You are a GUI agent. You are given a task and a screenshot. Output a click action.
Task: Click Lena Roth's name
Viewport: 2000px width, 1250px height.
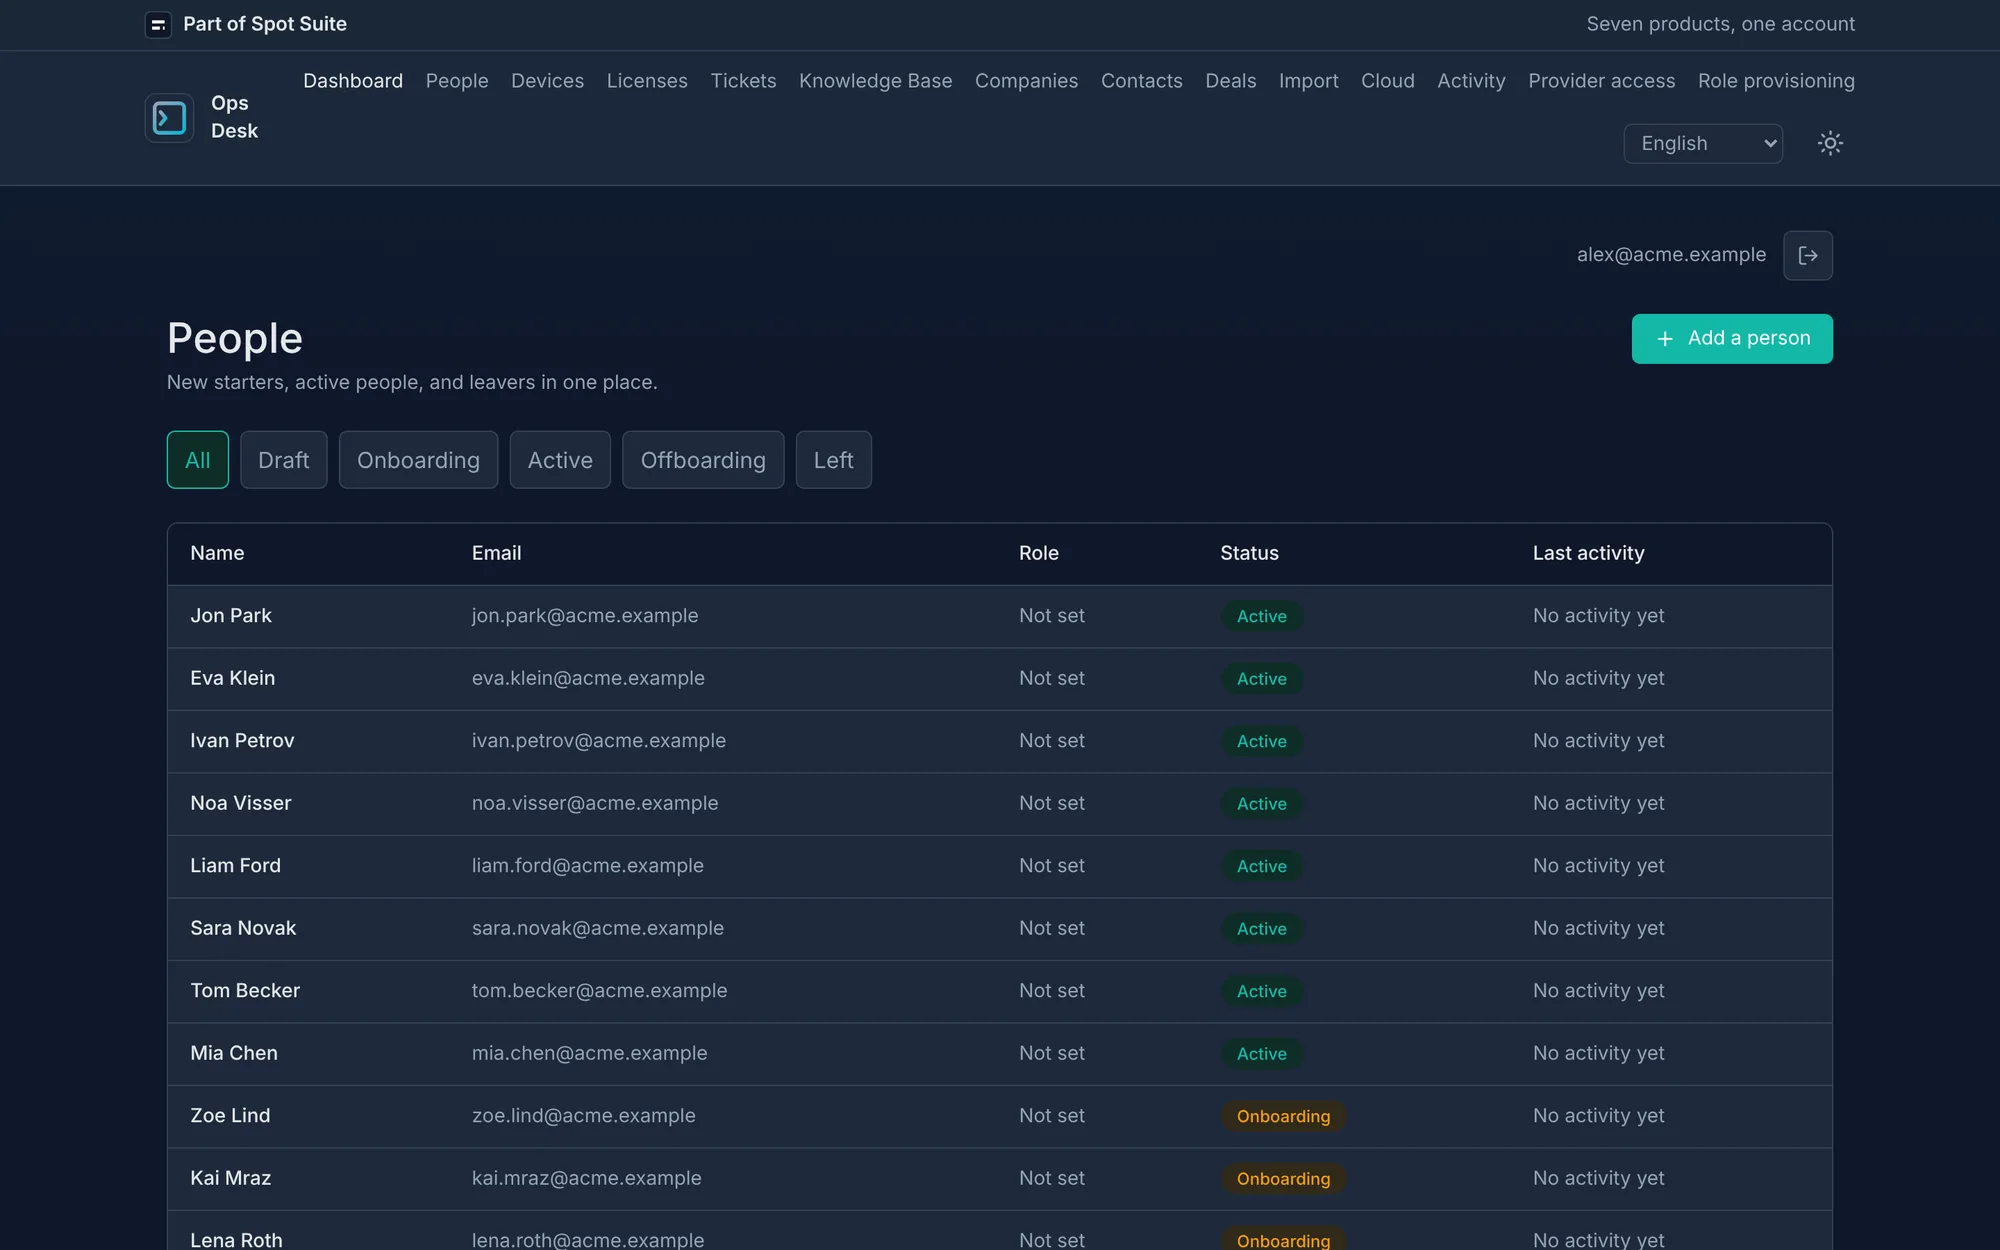pyautogui.click(x=236, y=1240)
